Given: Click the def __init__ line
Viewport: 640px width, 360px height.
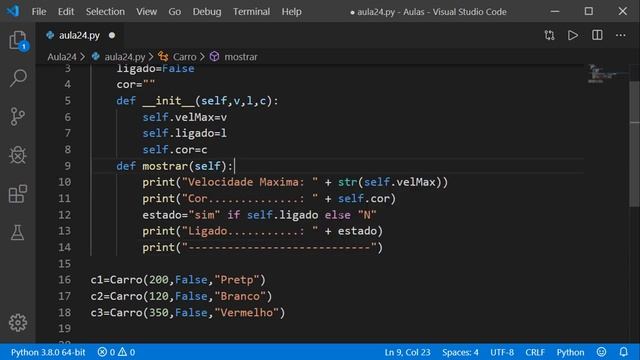Looking at the screenshot, I should [197, 101].
